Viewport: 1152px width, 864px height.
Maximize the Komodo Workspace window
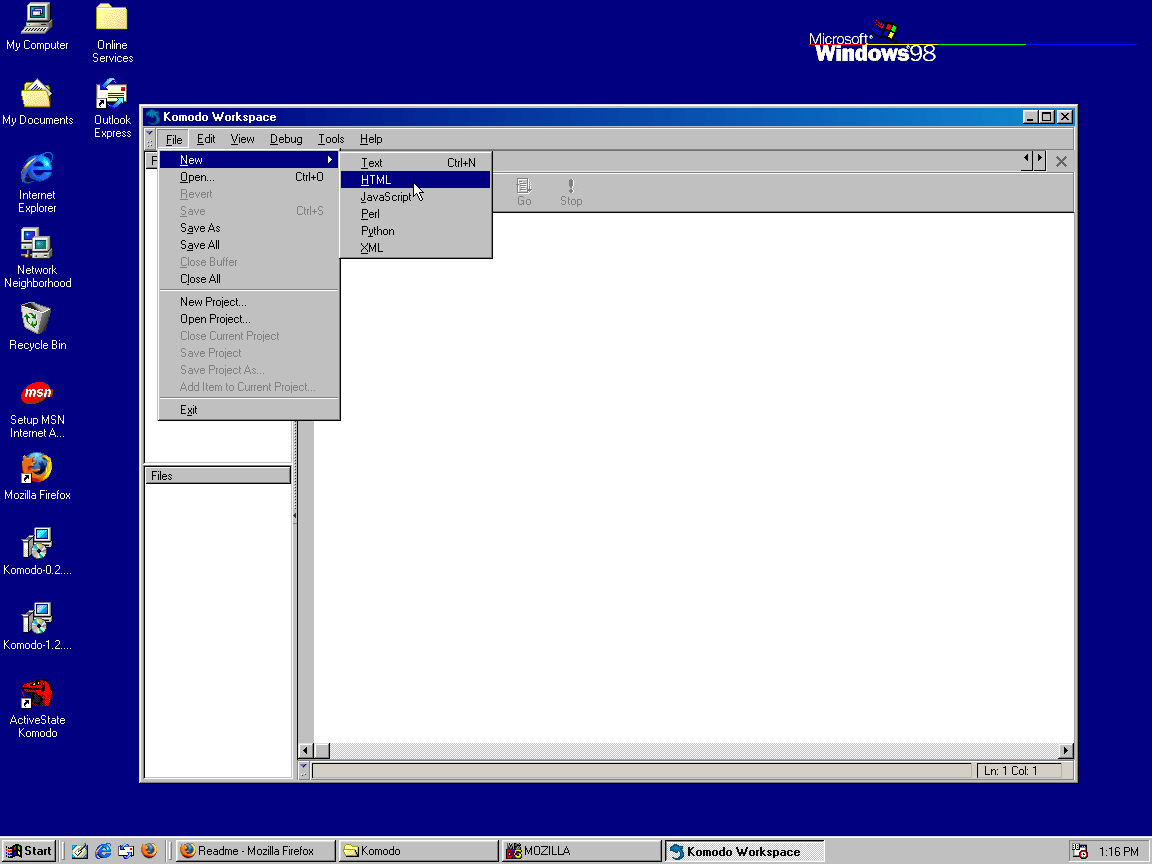tap(1047, 117)
